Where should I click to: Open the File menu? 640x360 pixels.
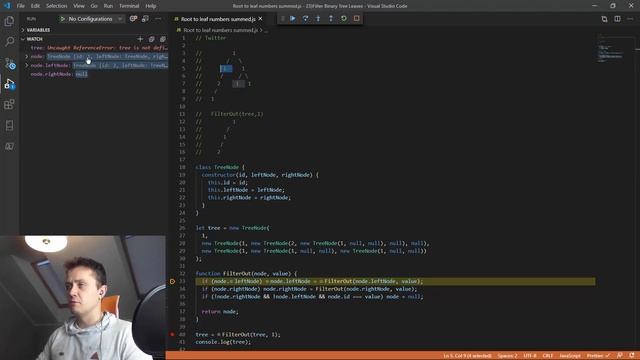[20, 6]
